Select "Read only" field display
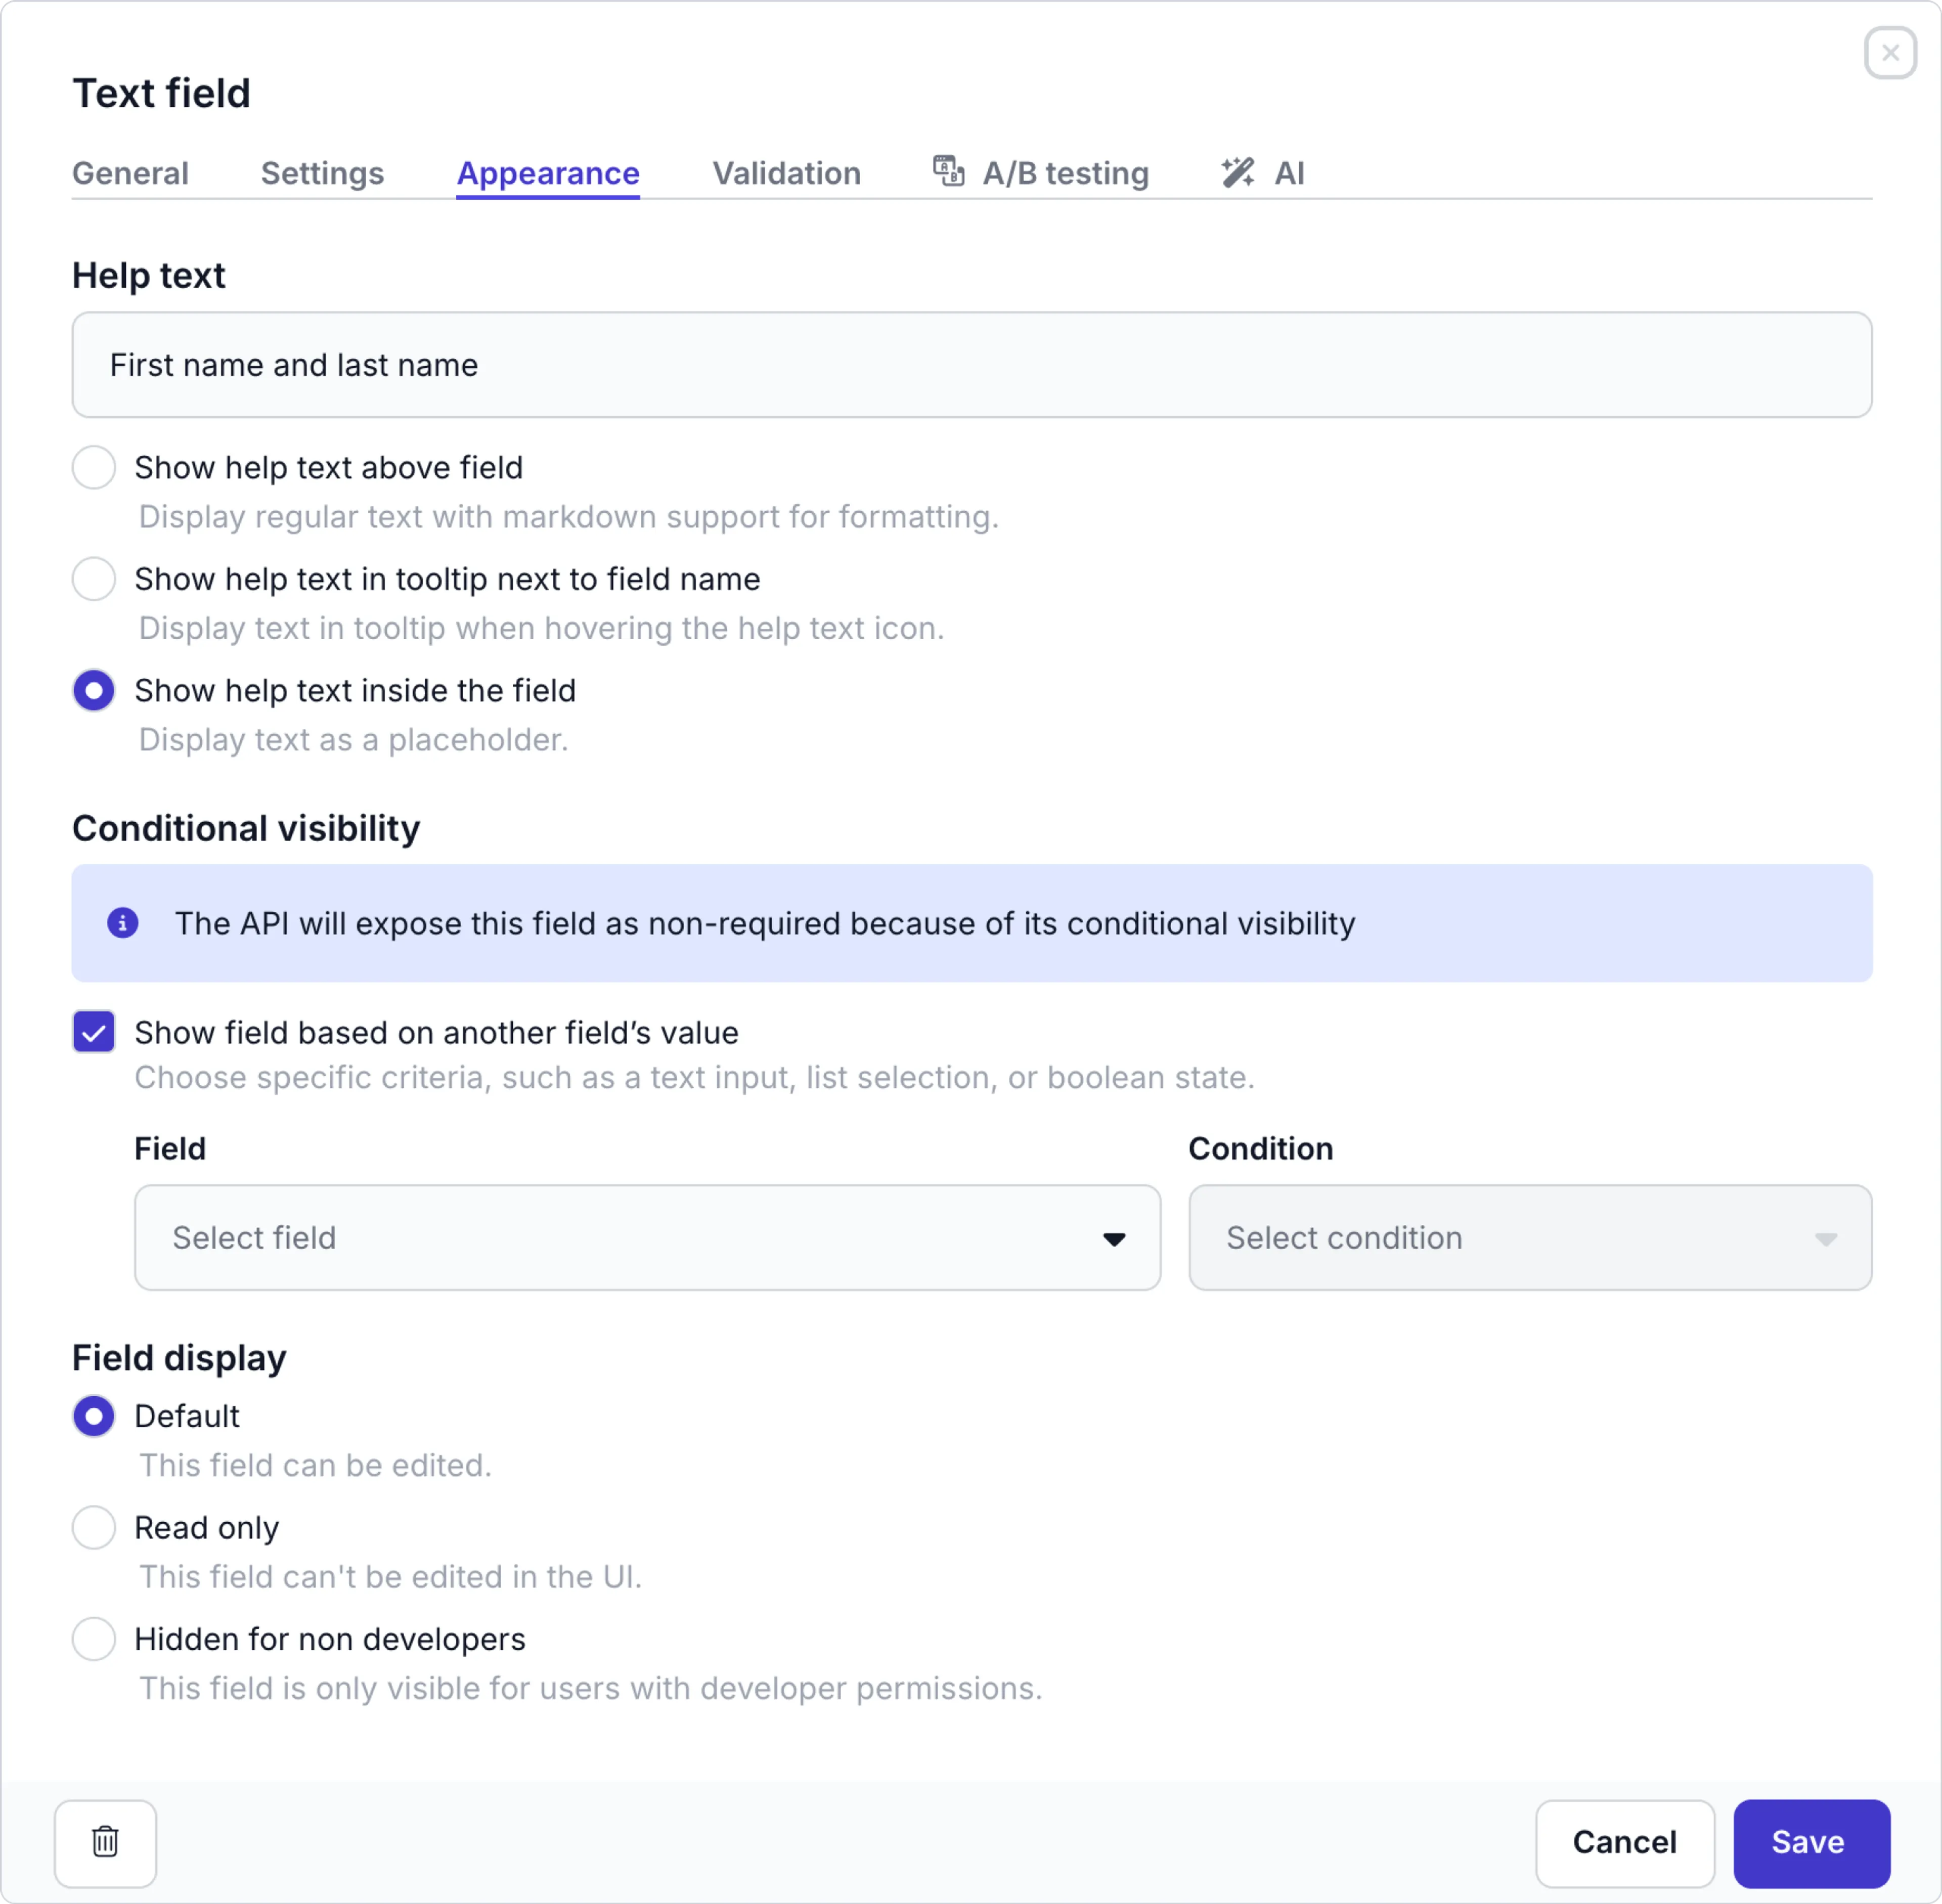Viewport: 1942px width, 1904px height. (93, 1527)
